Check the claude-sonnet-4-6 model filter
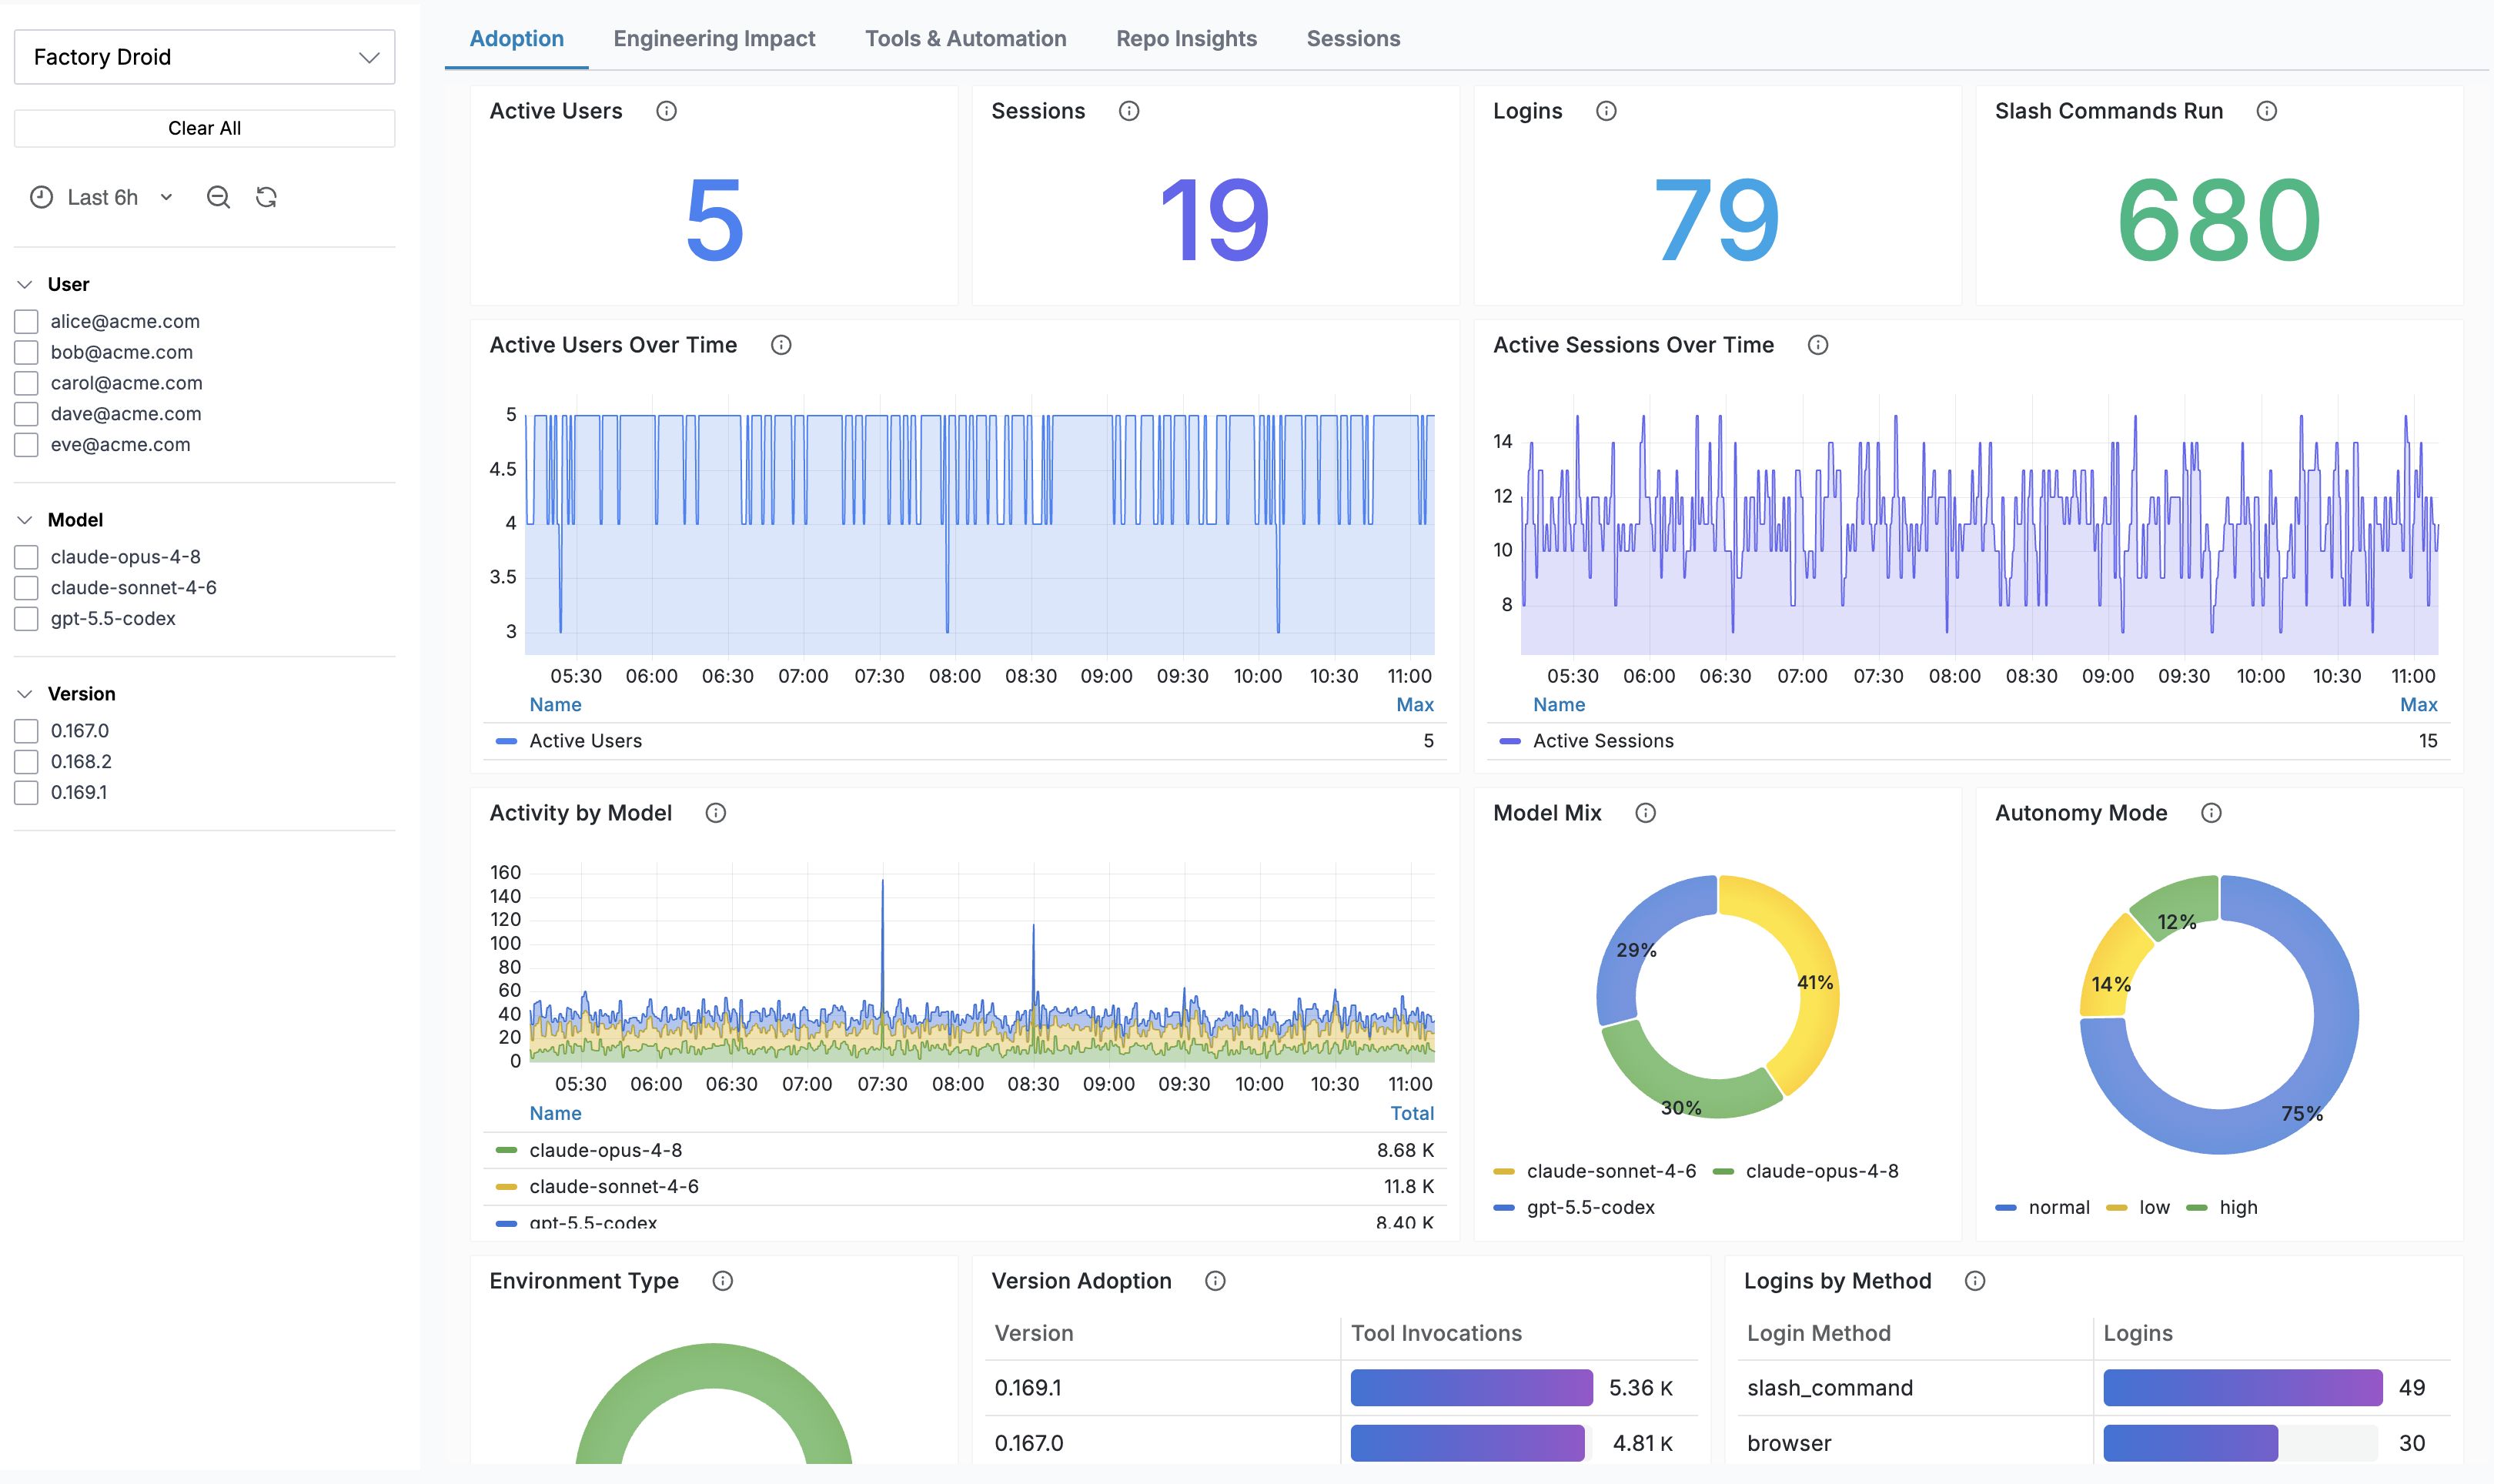The height and width of the screenshot is (1484, 2494). coord(26,588)
